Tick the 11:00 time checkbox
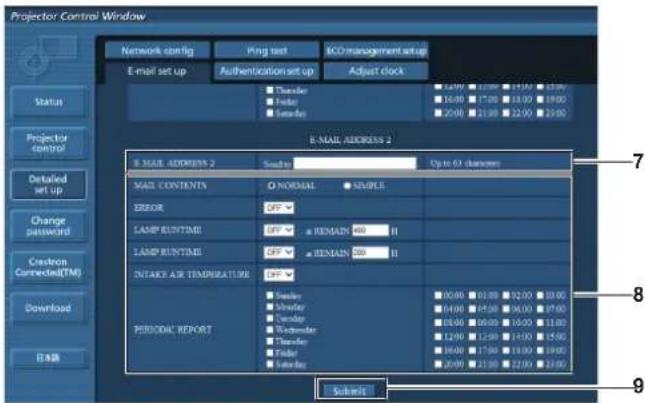The image size is (645, 403). tap(541, 323)
